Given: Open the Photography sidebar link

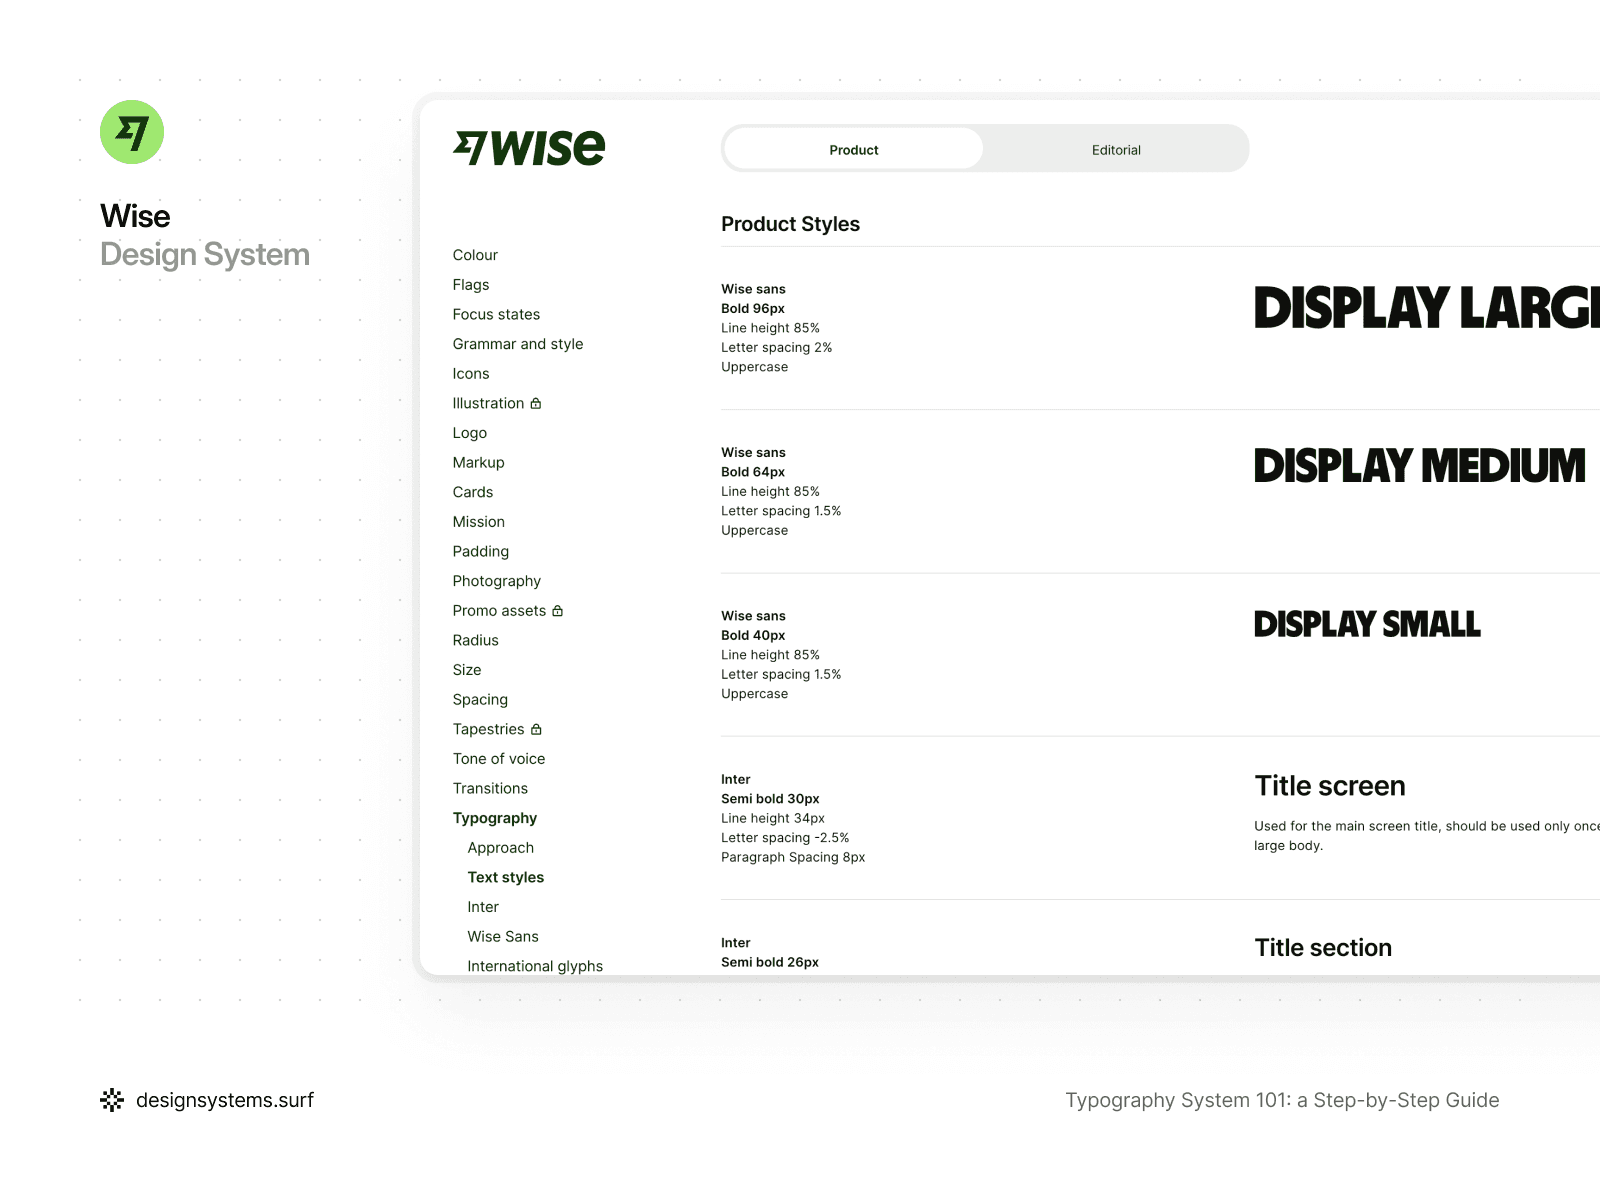Looking at the screenshot, I should [x=497, y=581].
